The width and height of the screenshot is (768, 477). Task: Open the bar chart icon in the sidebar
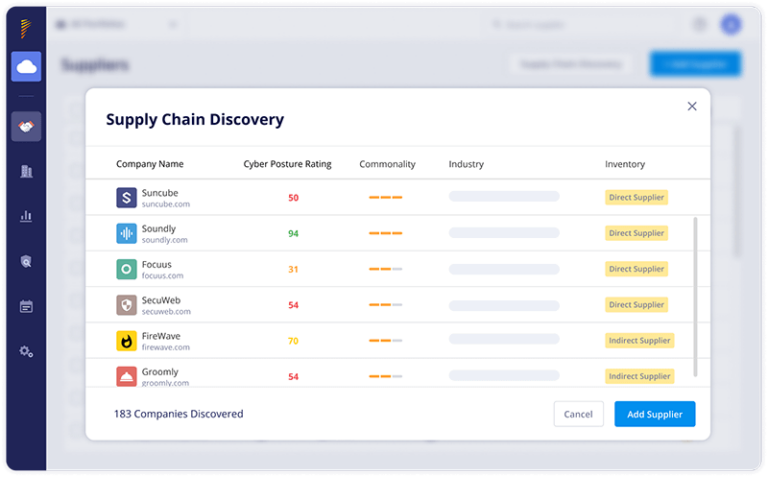26,216
